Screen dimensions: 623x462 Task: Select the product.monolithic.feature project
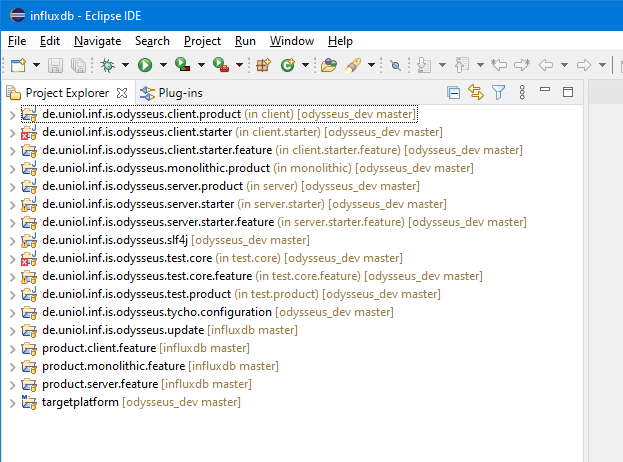(112, 366)
